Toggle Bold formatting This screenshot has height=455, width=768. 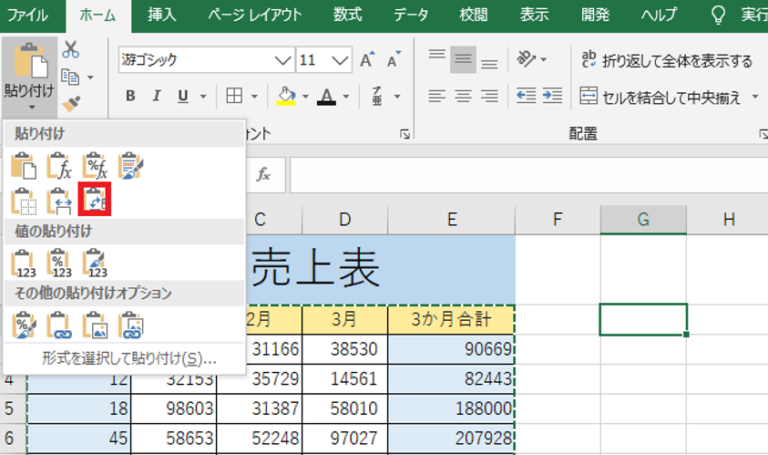coord(130,96)
